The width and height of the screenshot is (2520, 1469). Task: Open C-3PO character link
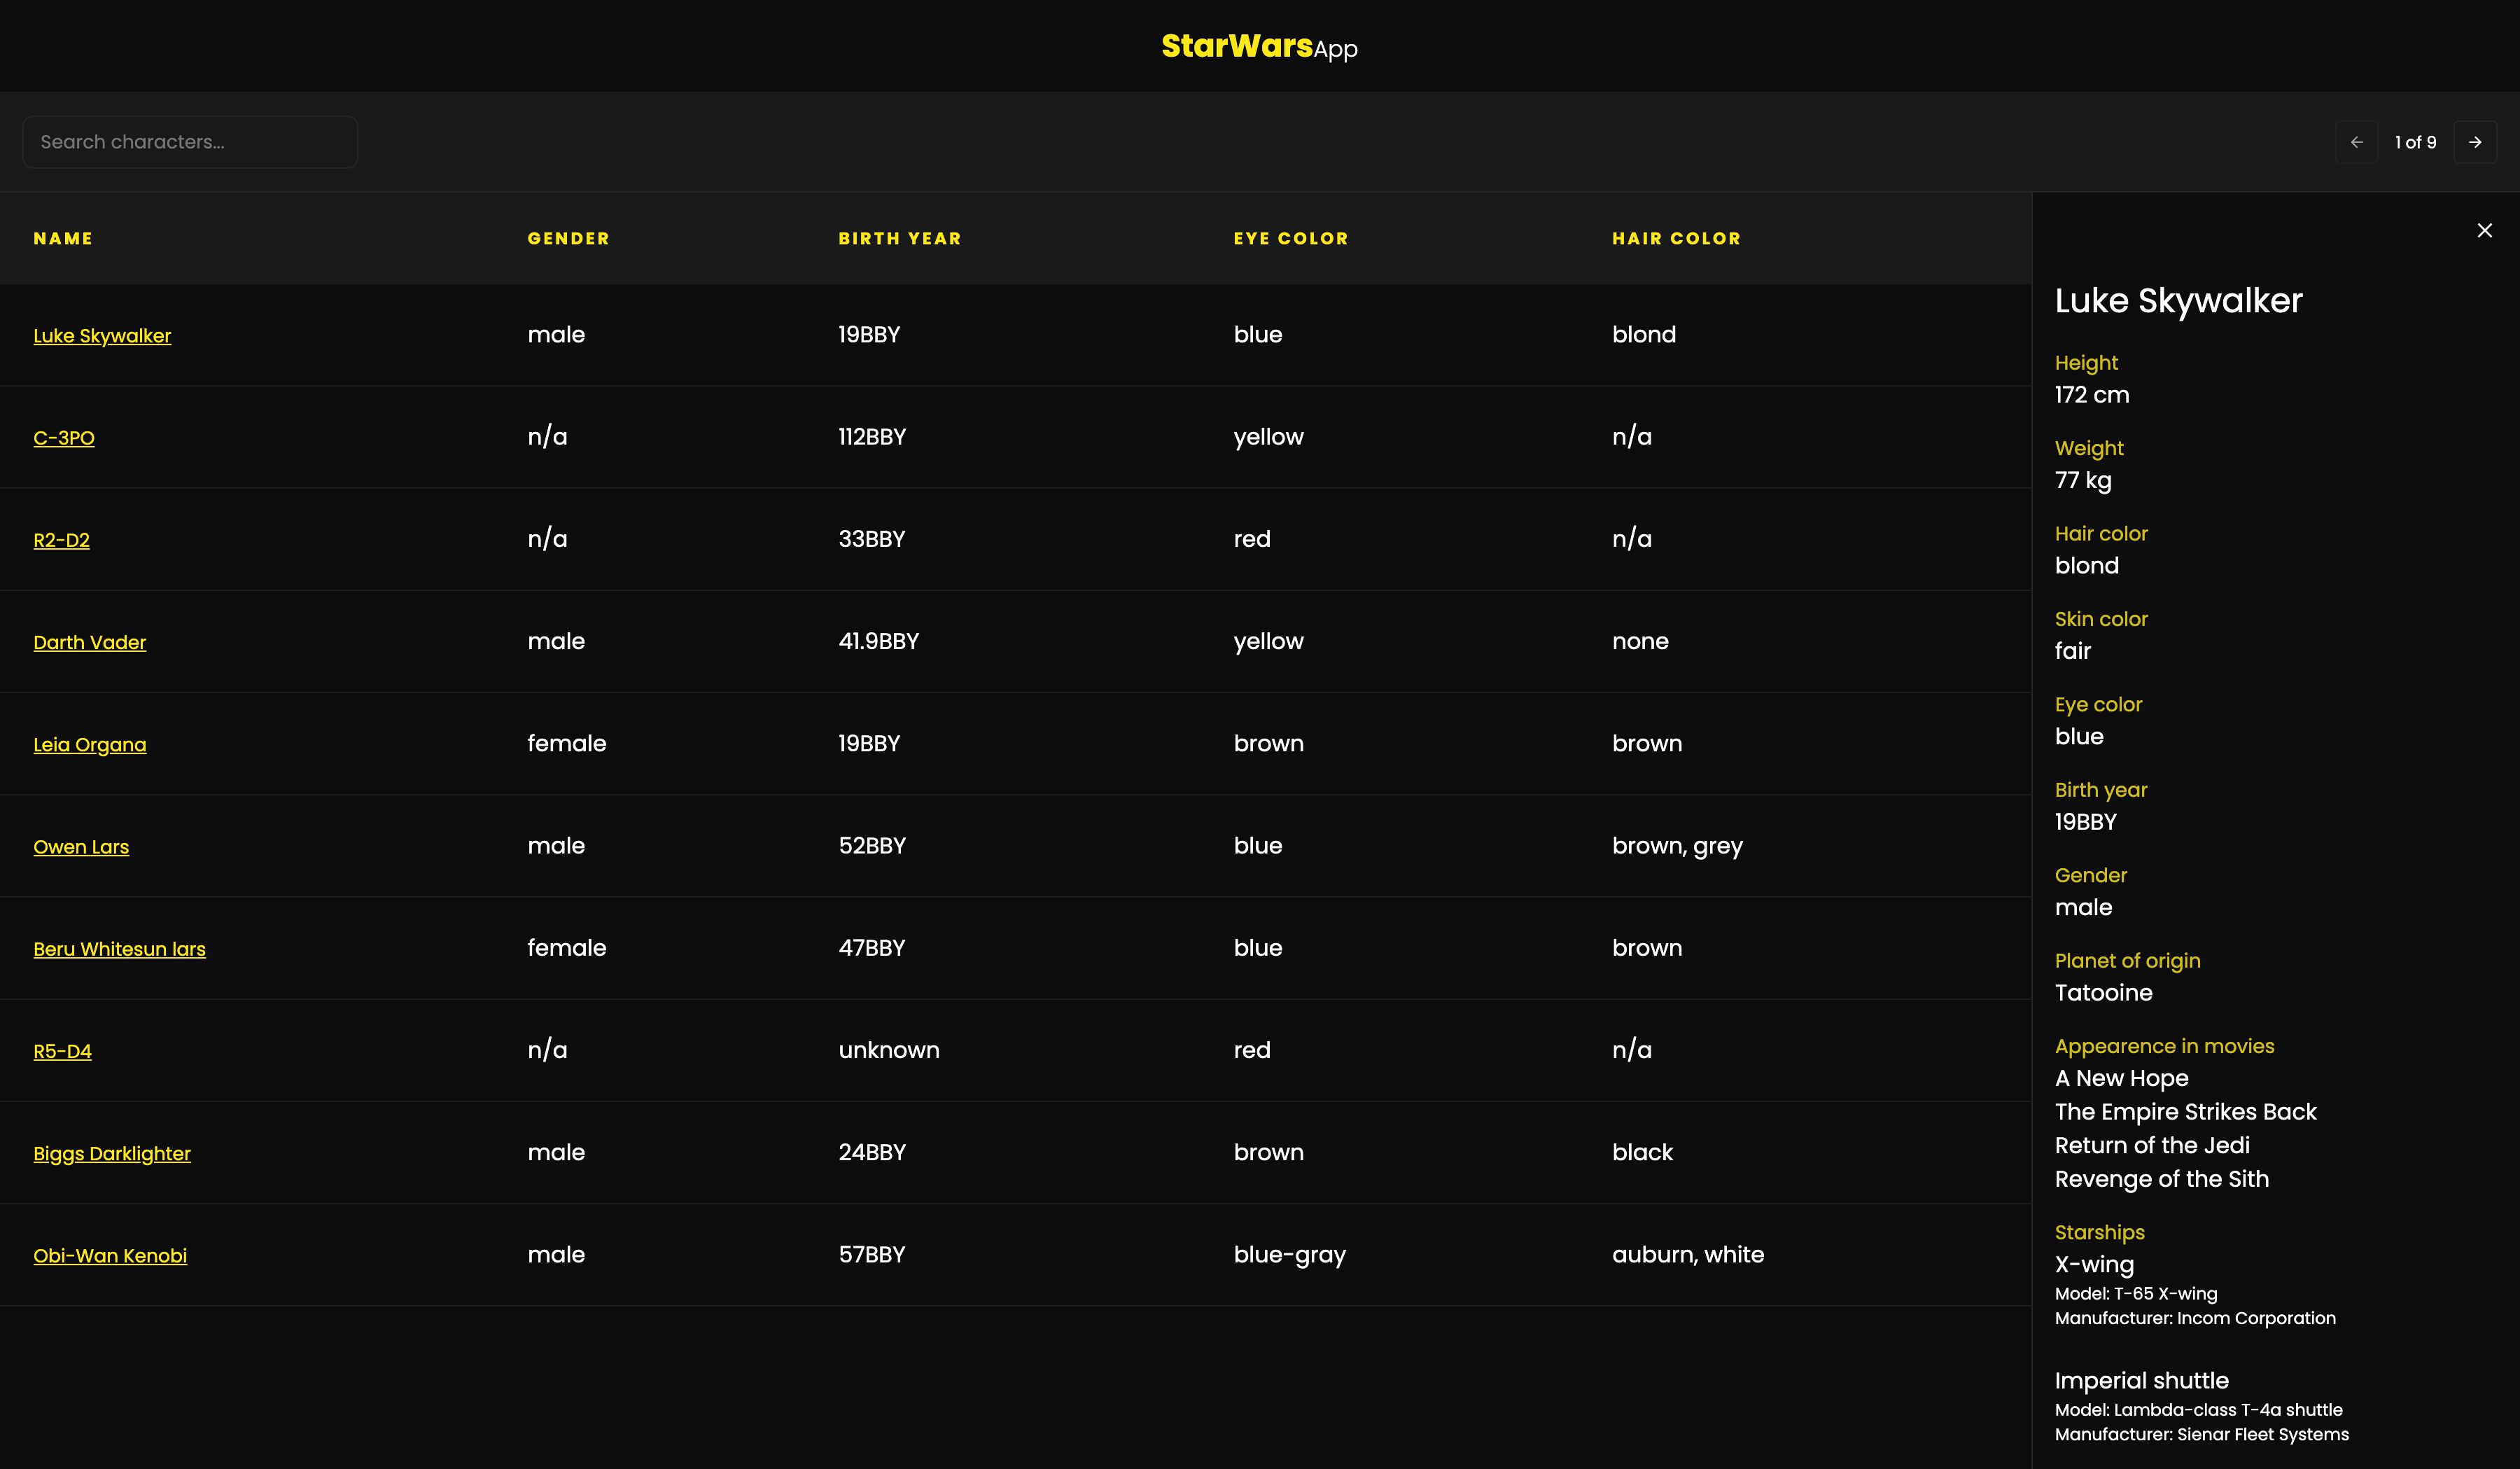click(64, 438)
